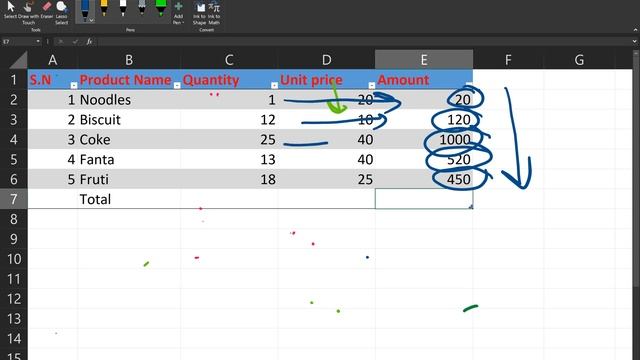
Task: Open the Quantity filter dropdown
Action: 274,85
